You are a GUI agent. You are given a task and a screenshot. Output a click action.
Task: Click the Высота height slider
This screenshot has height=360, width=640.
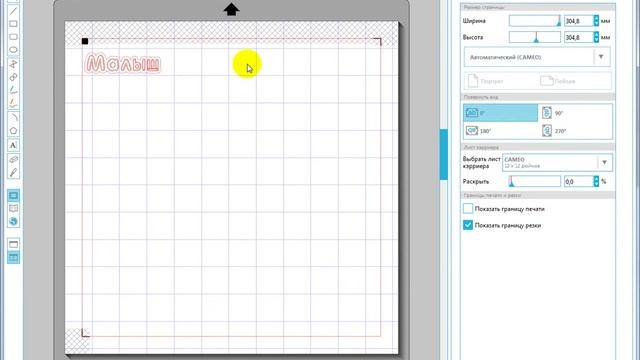click(535, 37)
